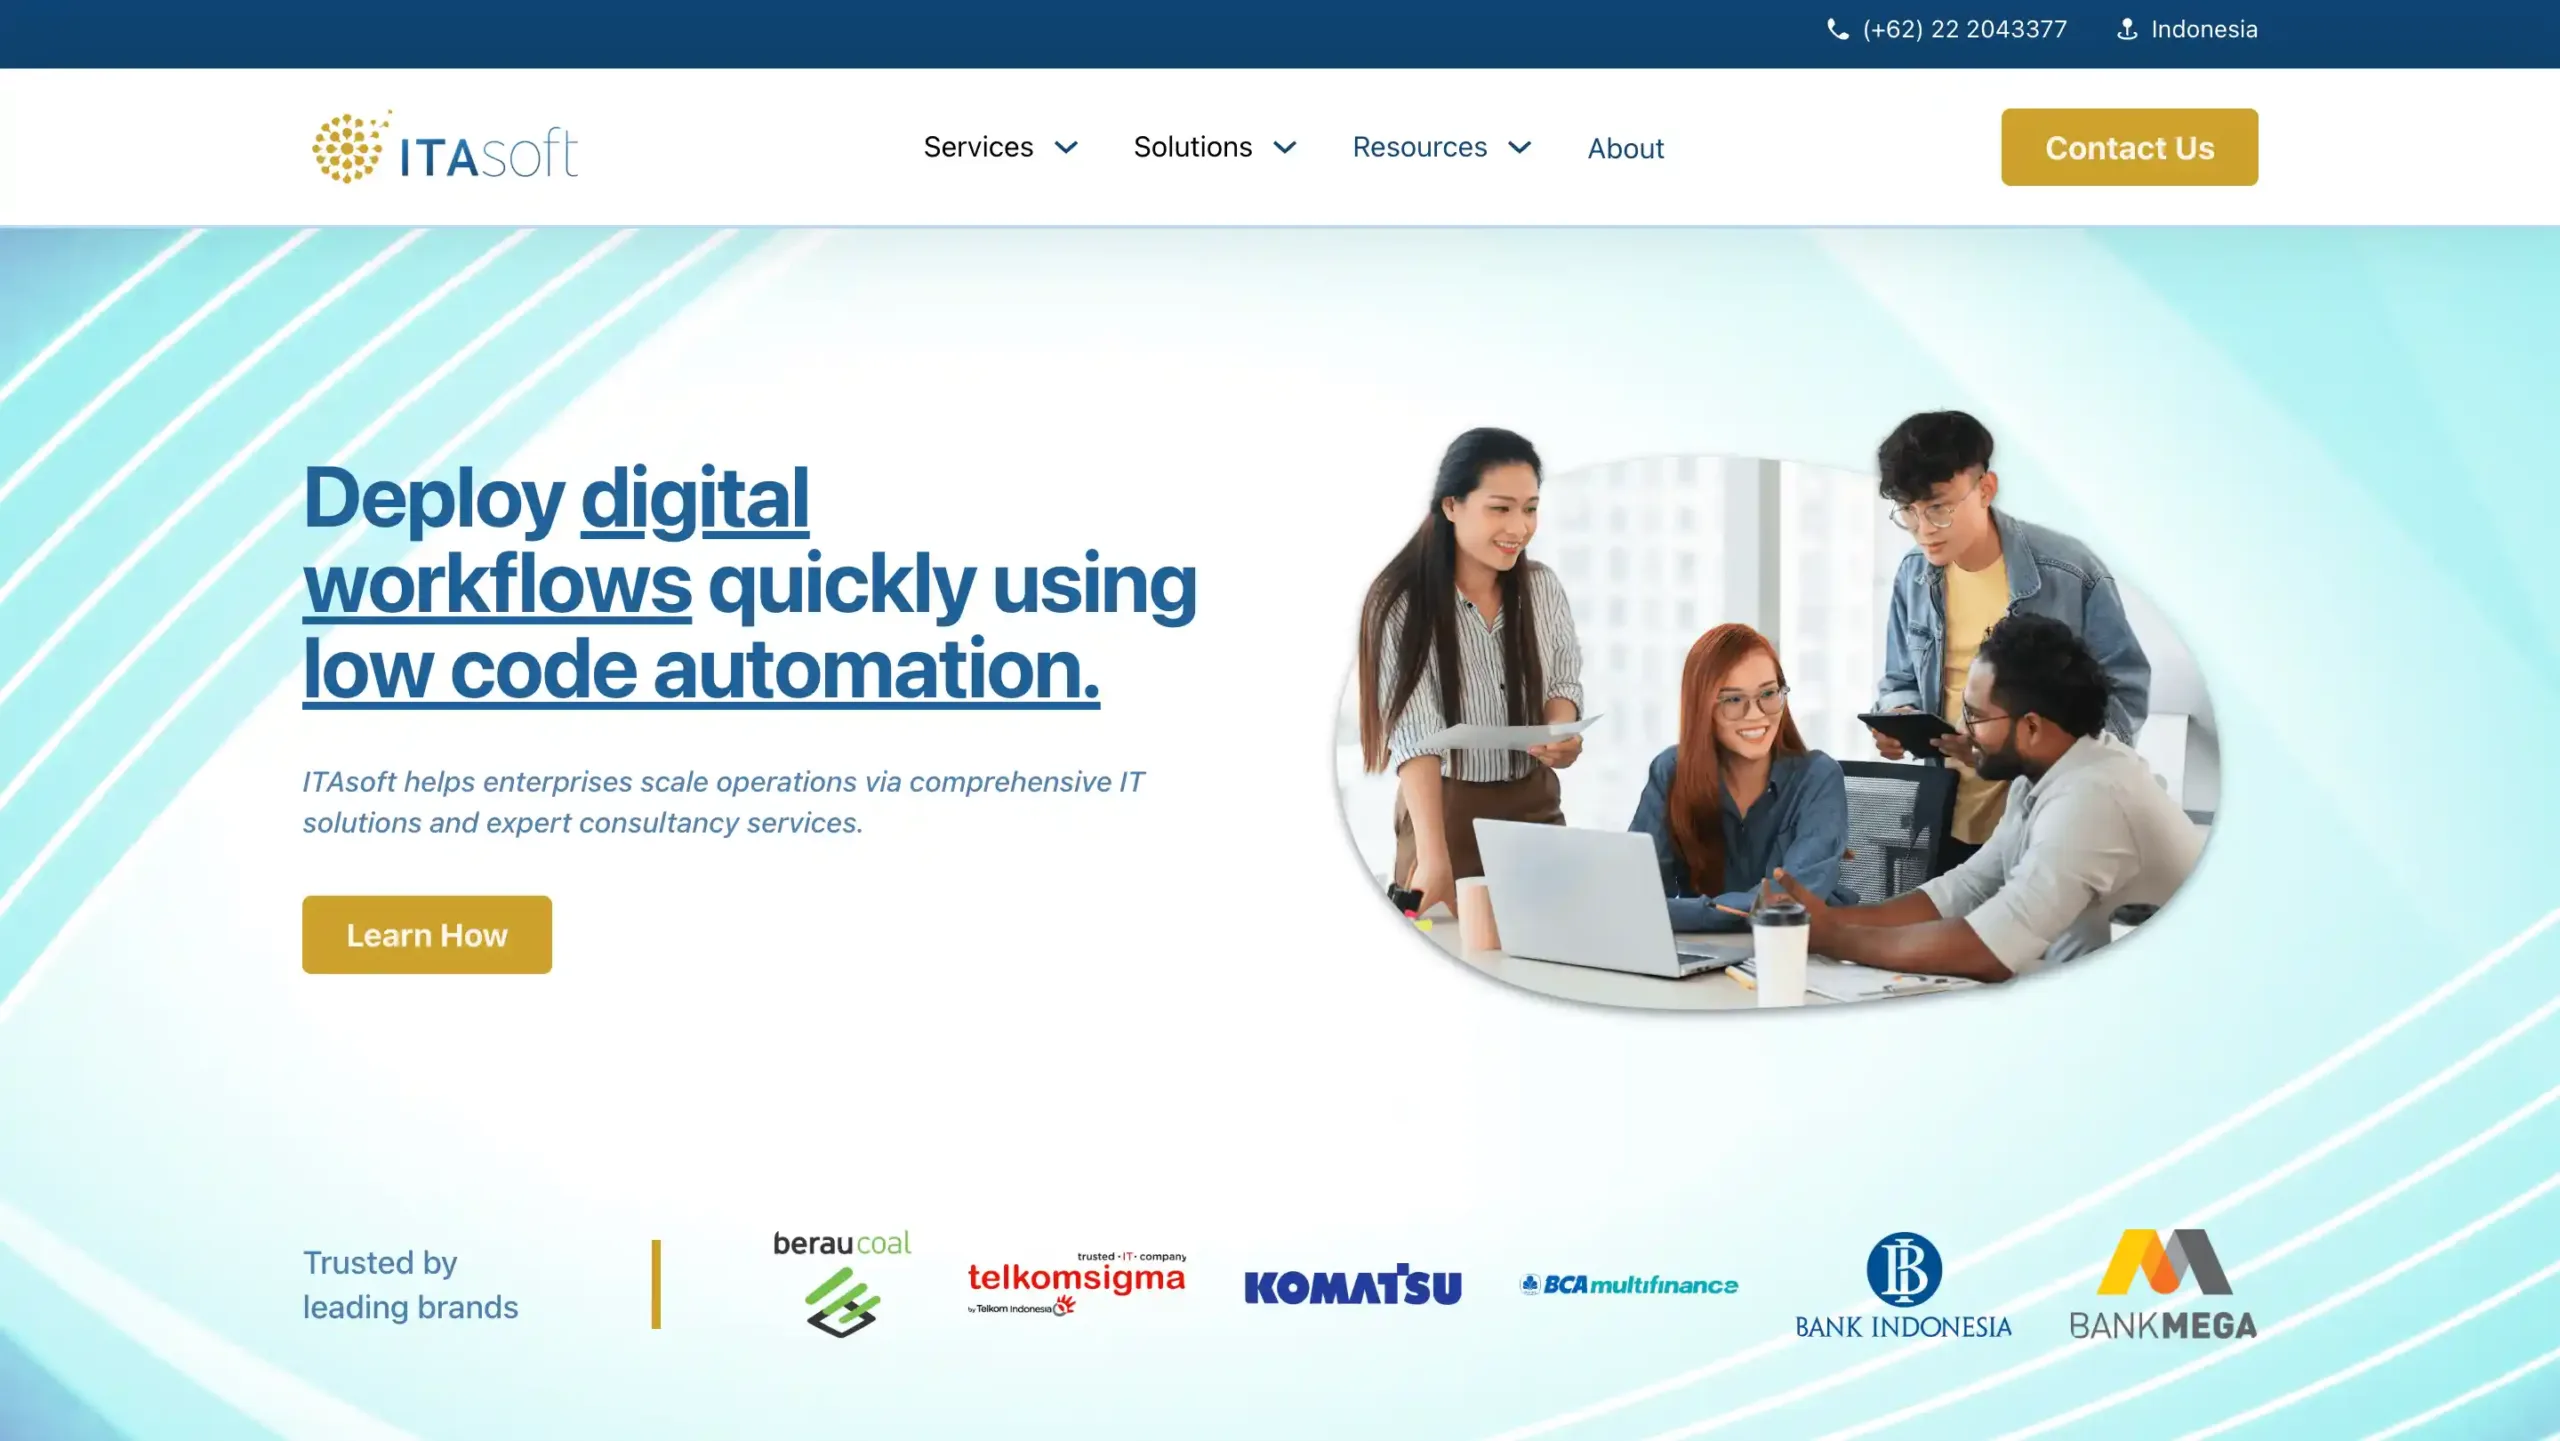
Task: Click the phone number (+62) 22 2043377
Action: click(1963, 29)
